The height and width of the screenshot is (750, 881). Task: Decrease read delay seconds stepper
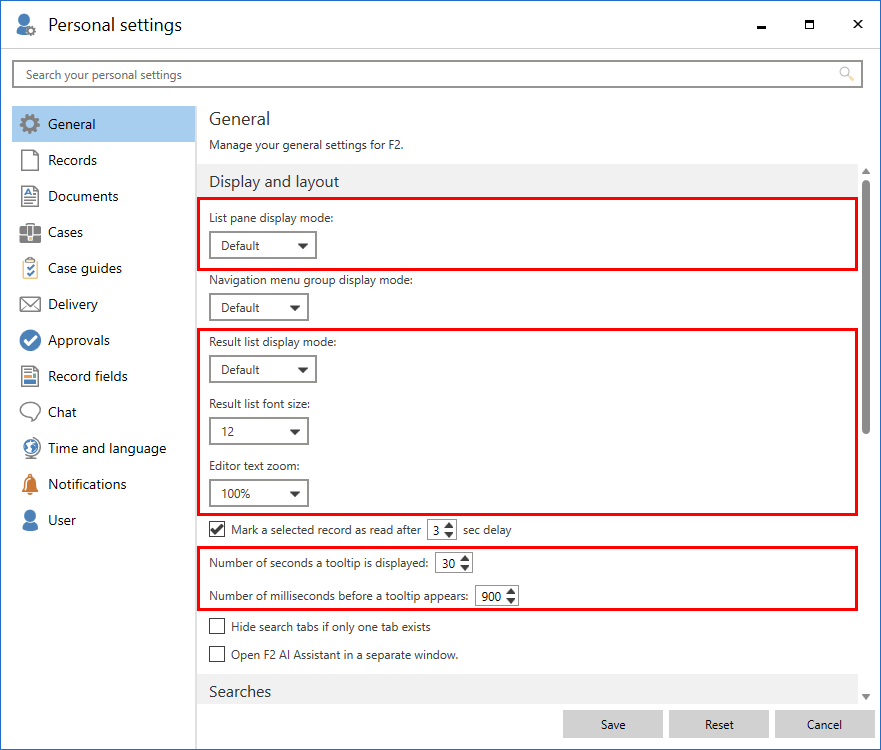point(449,534)
